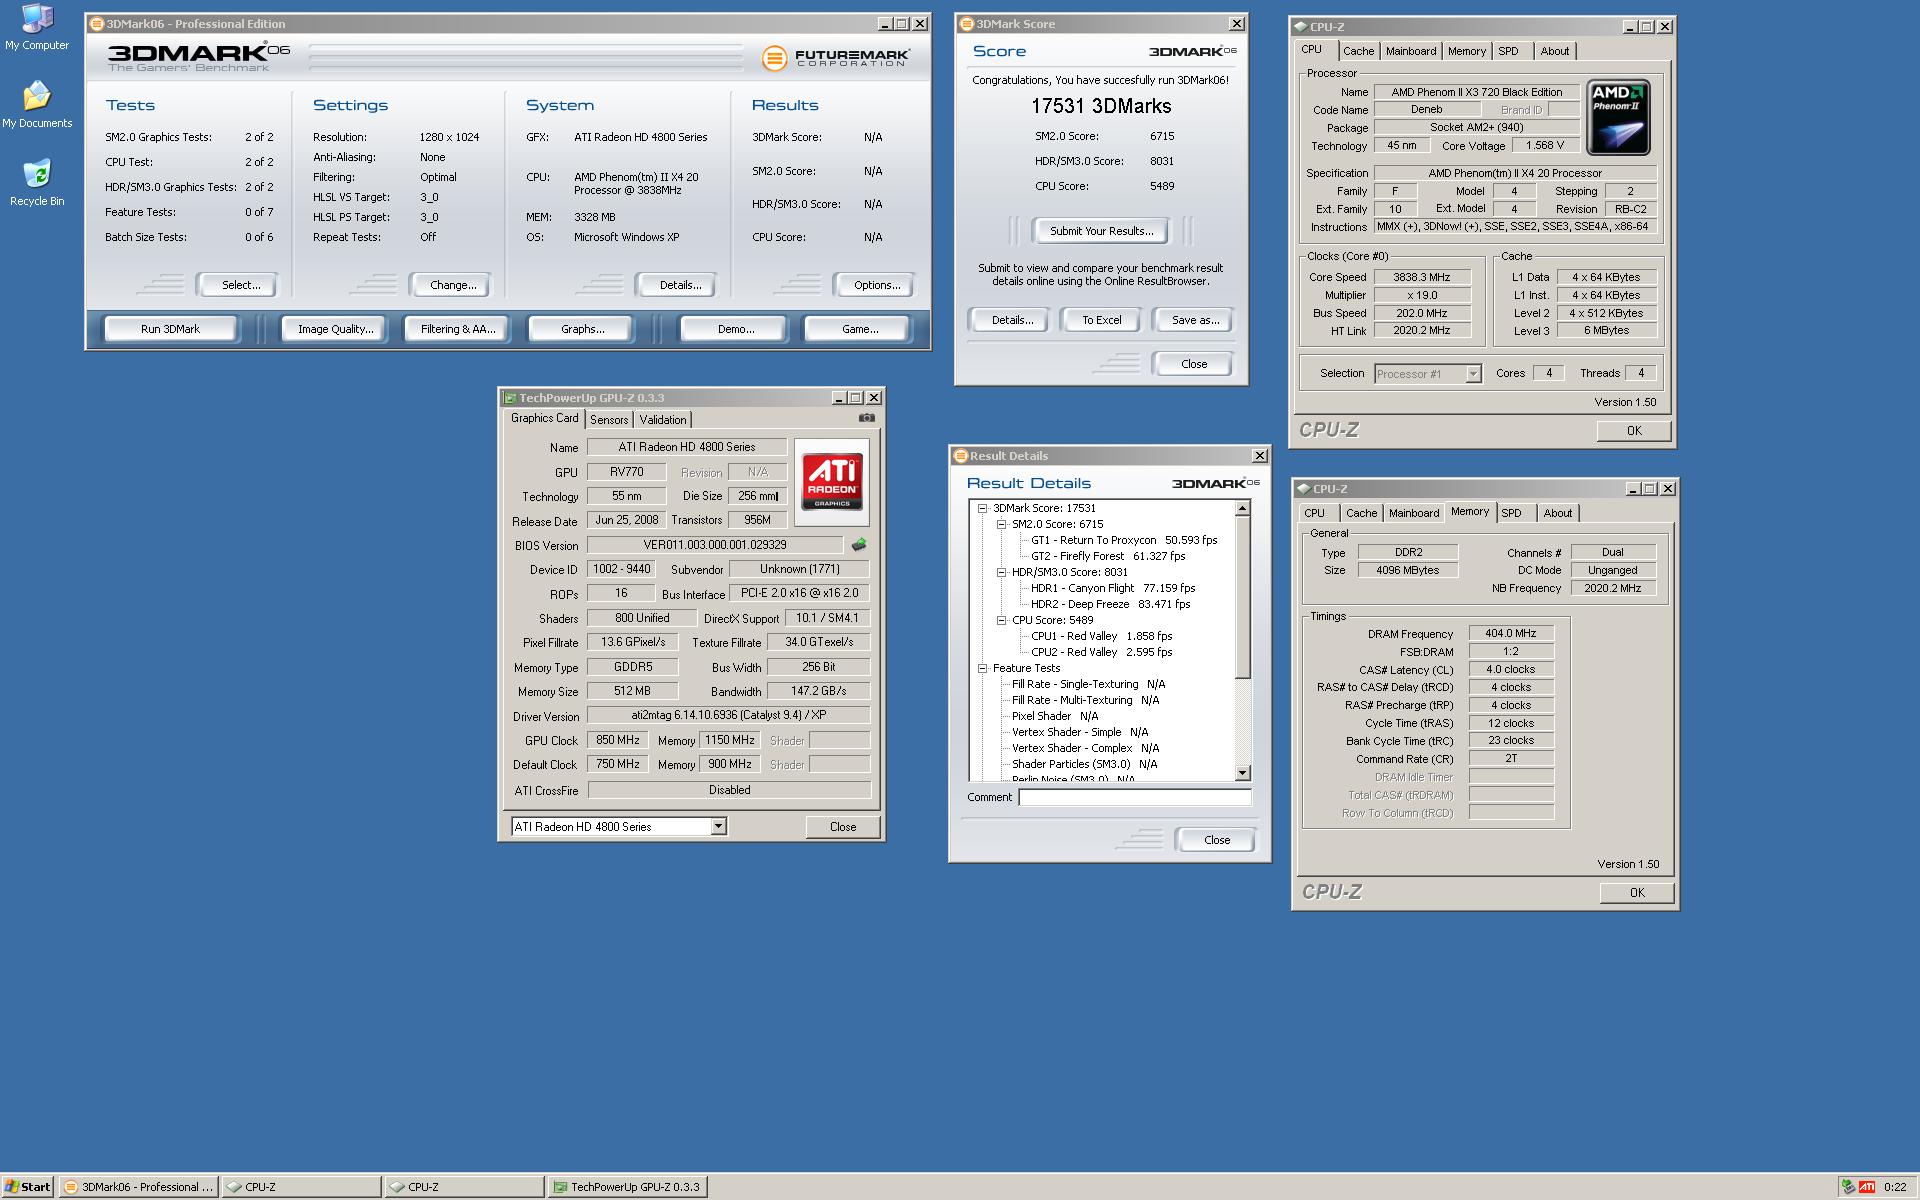1920x1200 pixels.
Task: Switch to GPU-Z Validation tab
Action: (x=663, y=420)
